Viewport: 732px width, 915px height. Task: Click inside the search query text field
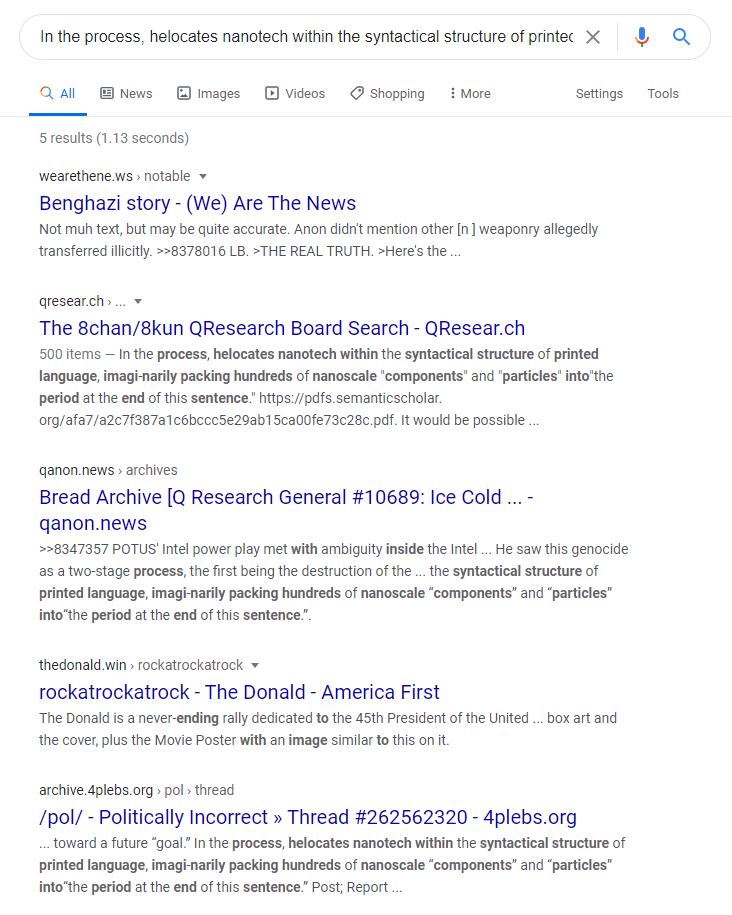(305, 37)
